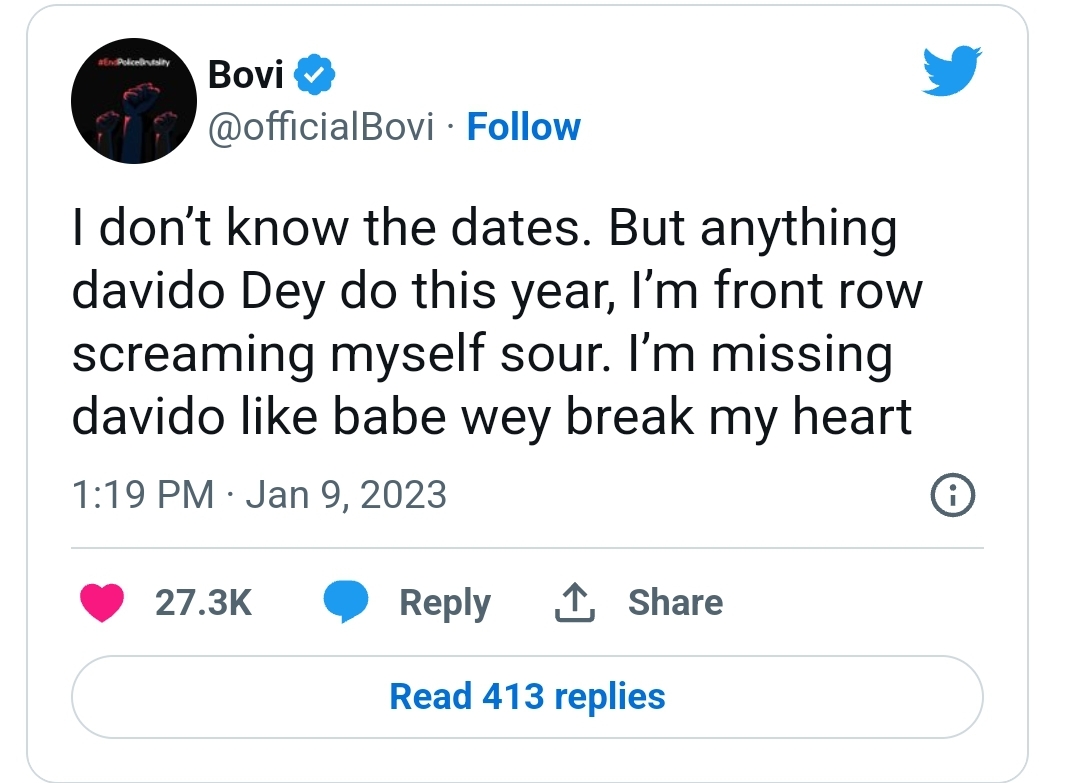Image resolution: width=1080 pixels, height=783 pixels.
Task: Open the Bovi display name link
Action: pyautogui.click(x=246, y=74)
